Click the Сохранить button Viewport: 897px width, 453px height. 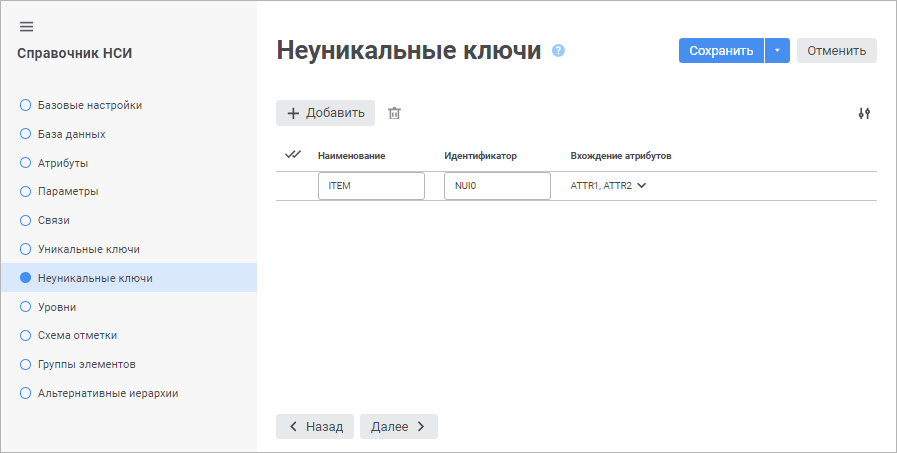click(721, 51)
